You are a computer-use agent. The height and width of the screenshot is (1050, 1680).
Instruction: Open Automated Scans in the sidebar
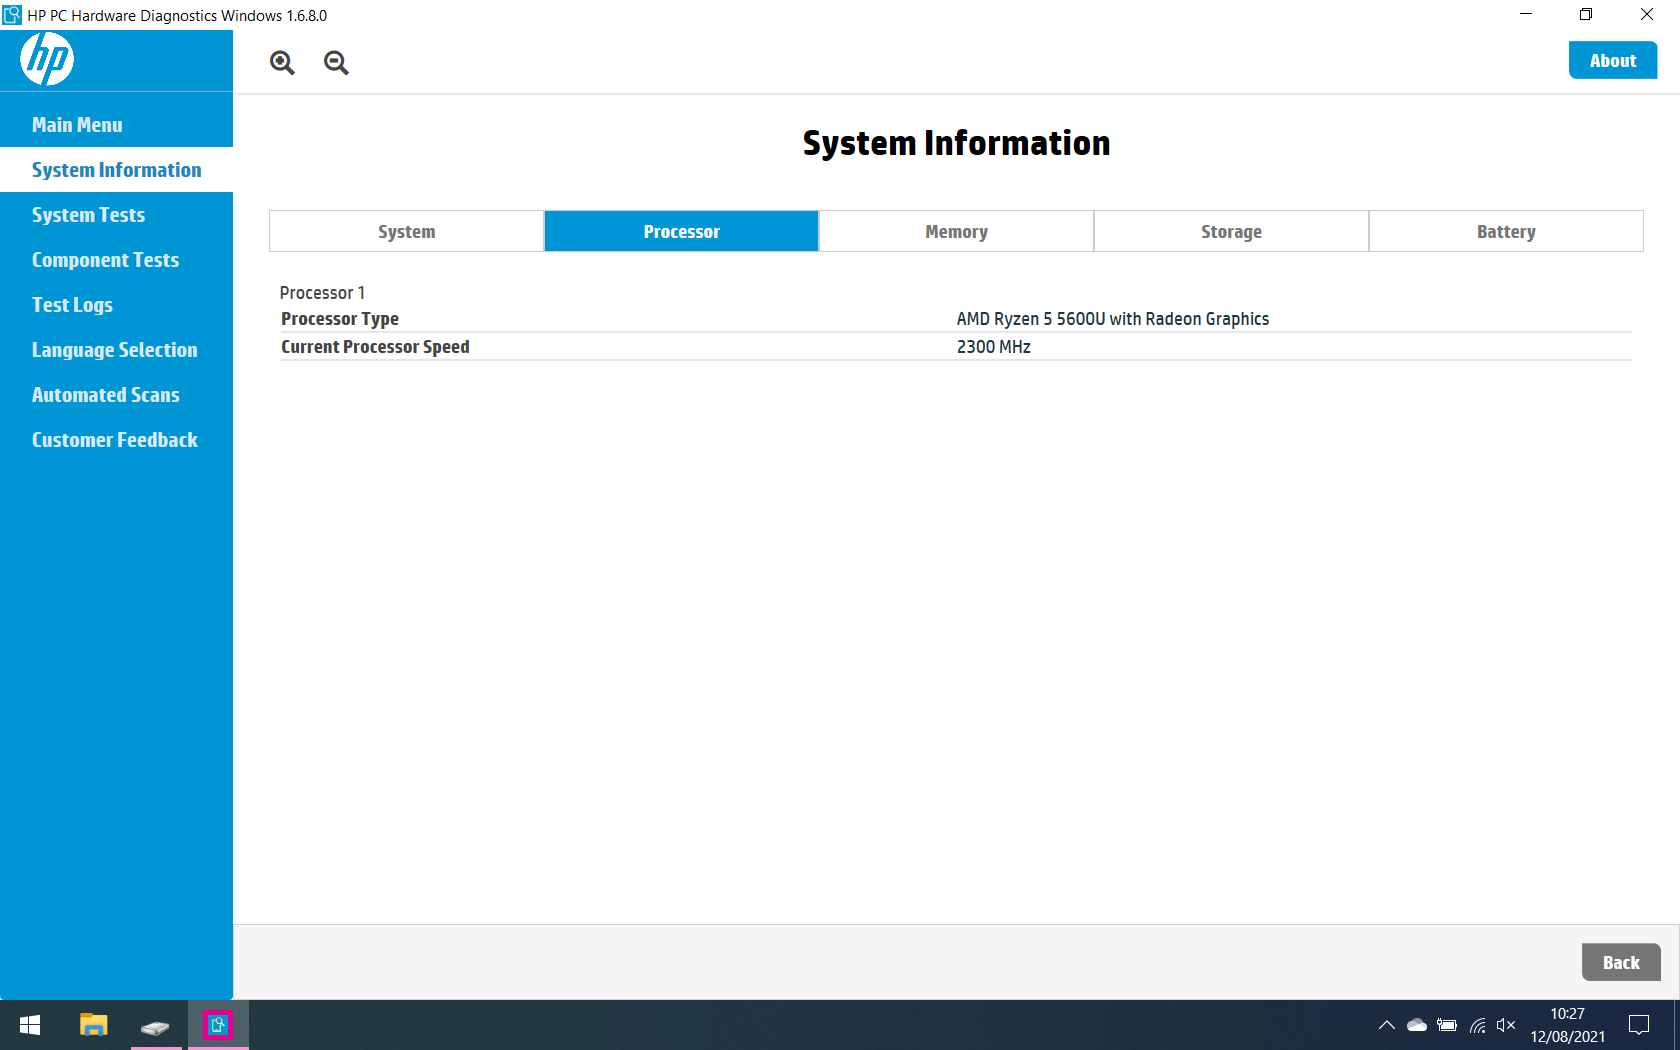tap(116, 395)
